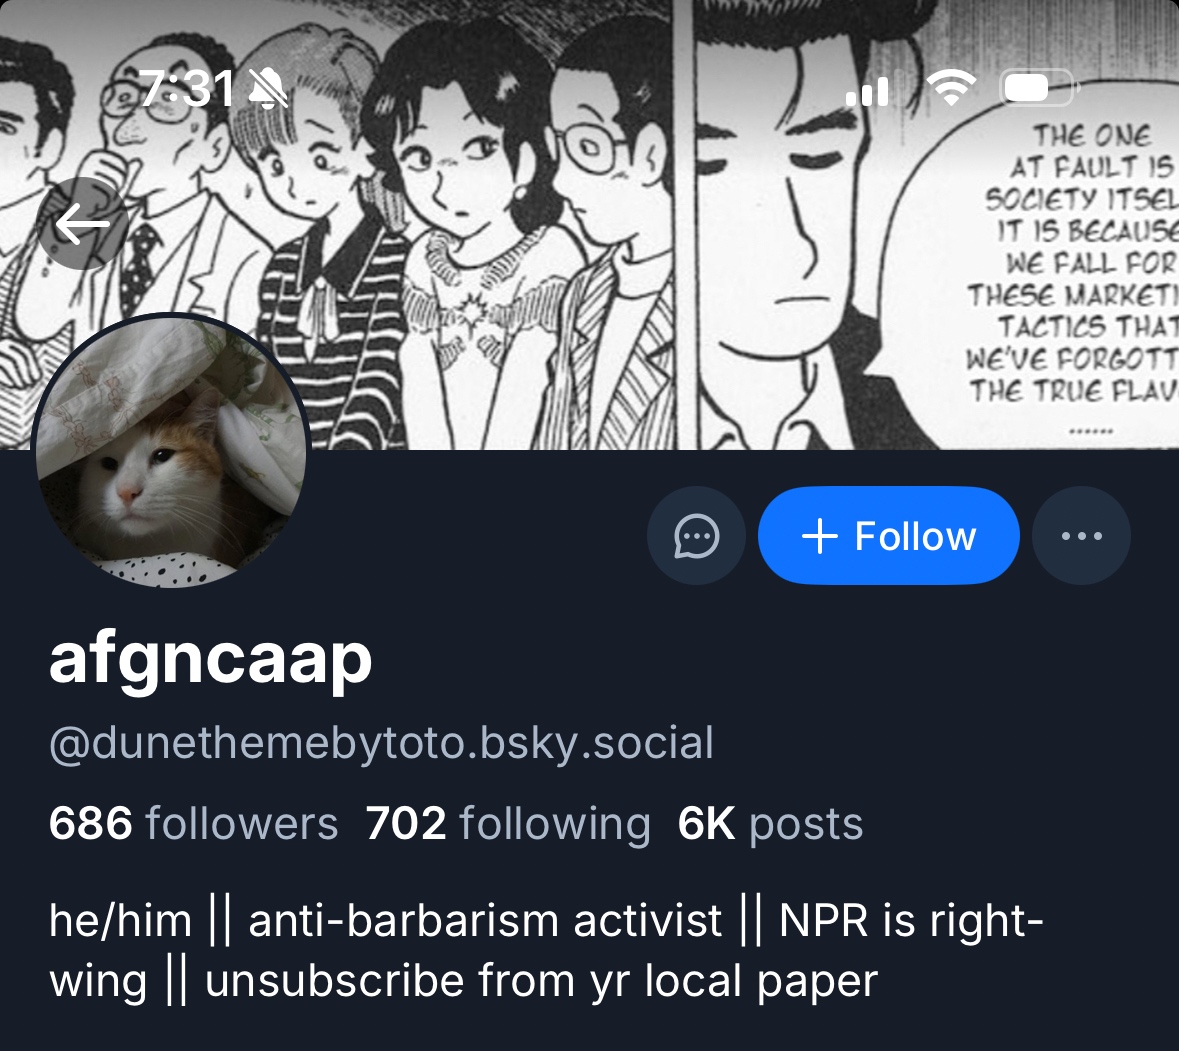1179x1051 pixels.
Task: Open chat with the message bubble icon
Action: [x=696, y=536]
